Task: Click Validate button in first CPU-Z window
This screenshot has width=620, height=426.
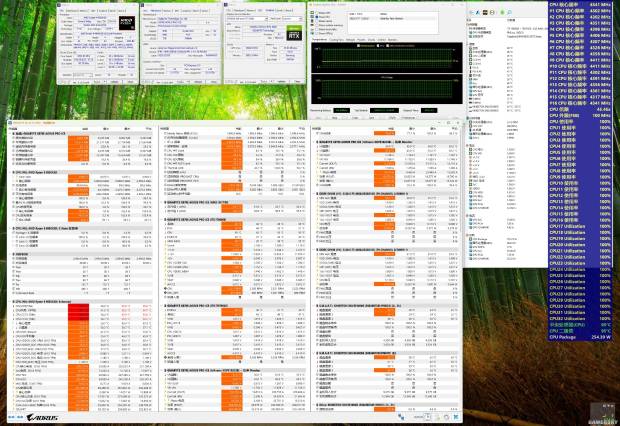Action: tap(114, 82)
